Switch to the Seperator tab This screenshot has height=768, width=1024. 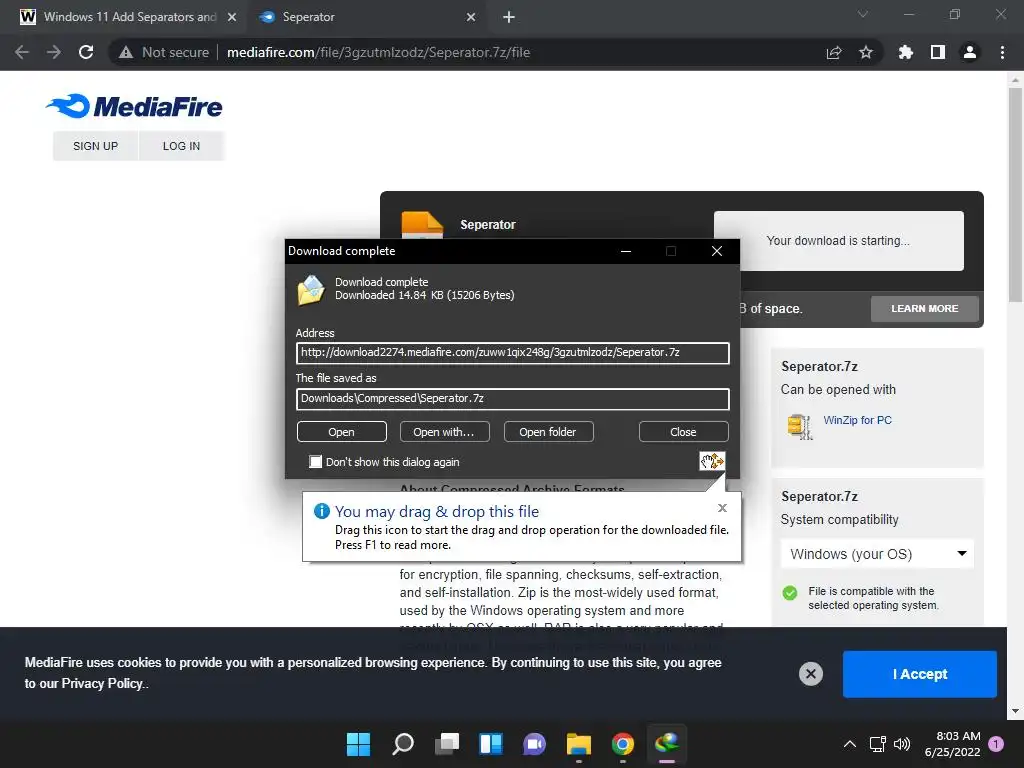(x=368, y=17)
